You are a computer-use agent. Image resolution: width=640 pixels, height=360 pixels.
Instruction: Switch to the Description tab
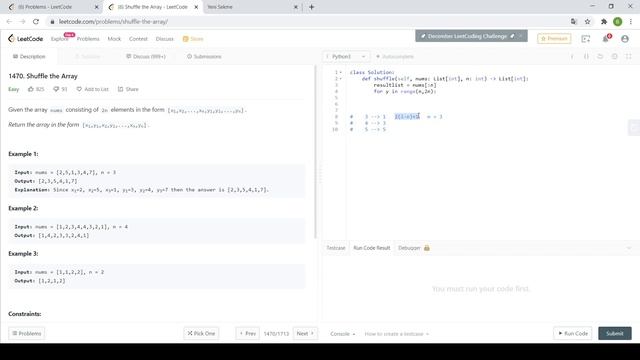click(x=29, y=56)
